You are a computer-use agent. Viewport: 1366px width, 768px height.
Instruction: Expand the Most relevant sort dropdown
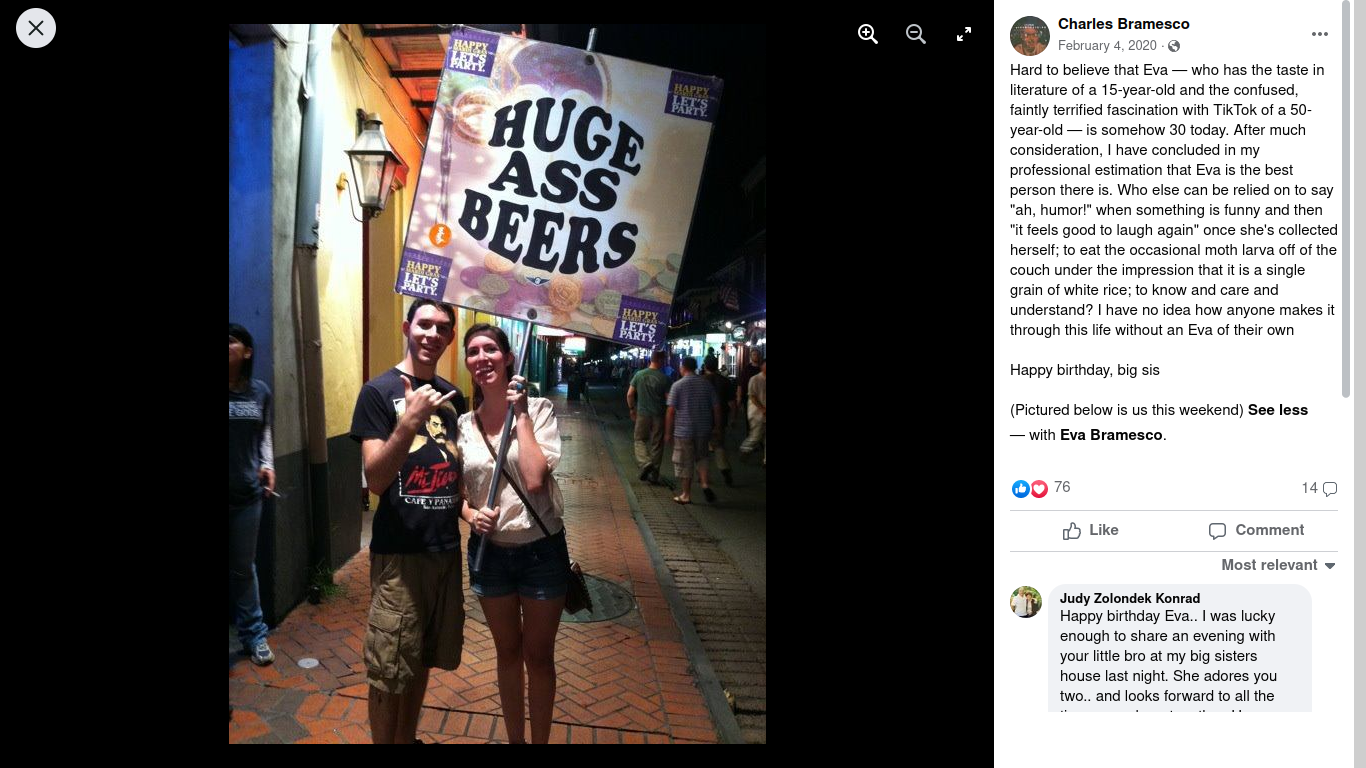1279,565
